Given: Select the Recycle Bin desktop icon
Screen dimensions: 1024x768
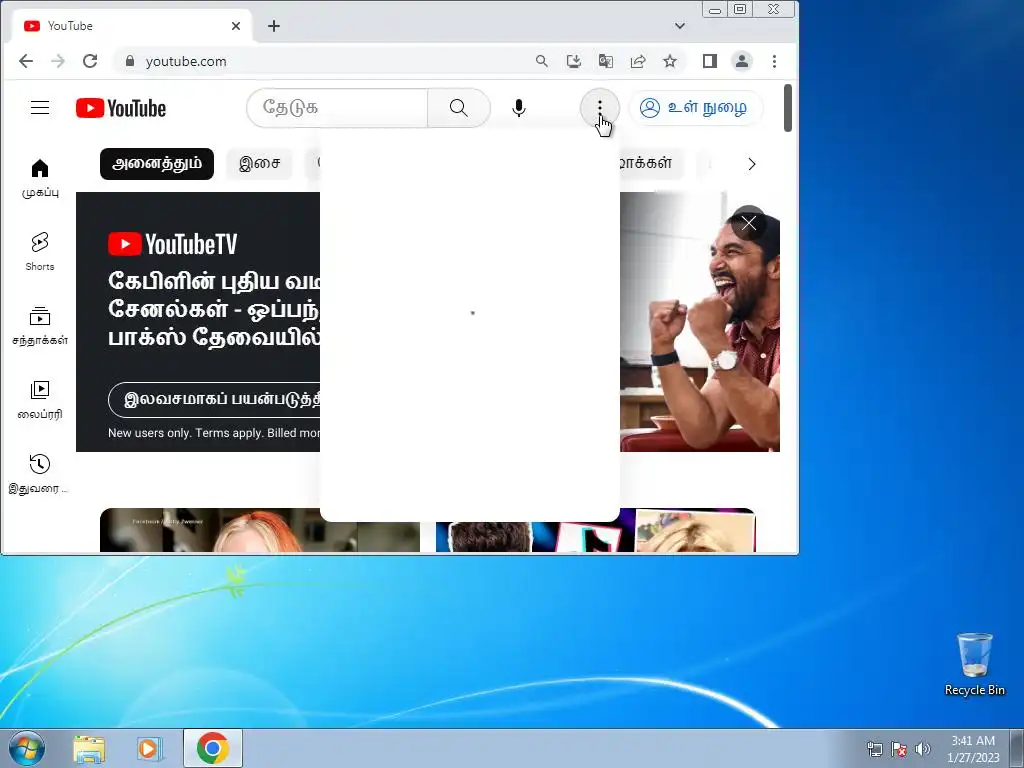Looking at the screenshot, I should tap(974, 664).
